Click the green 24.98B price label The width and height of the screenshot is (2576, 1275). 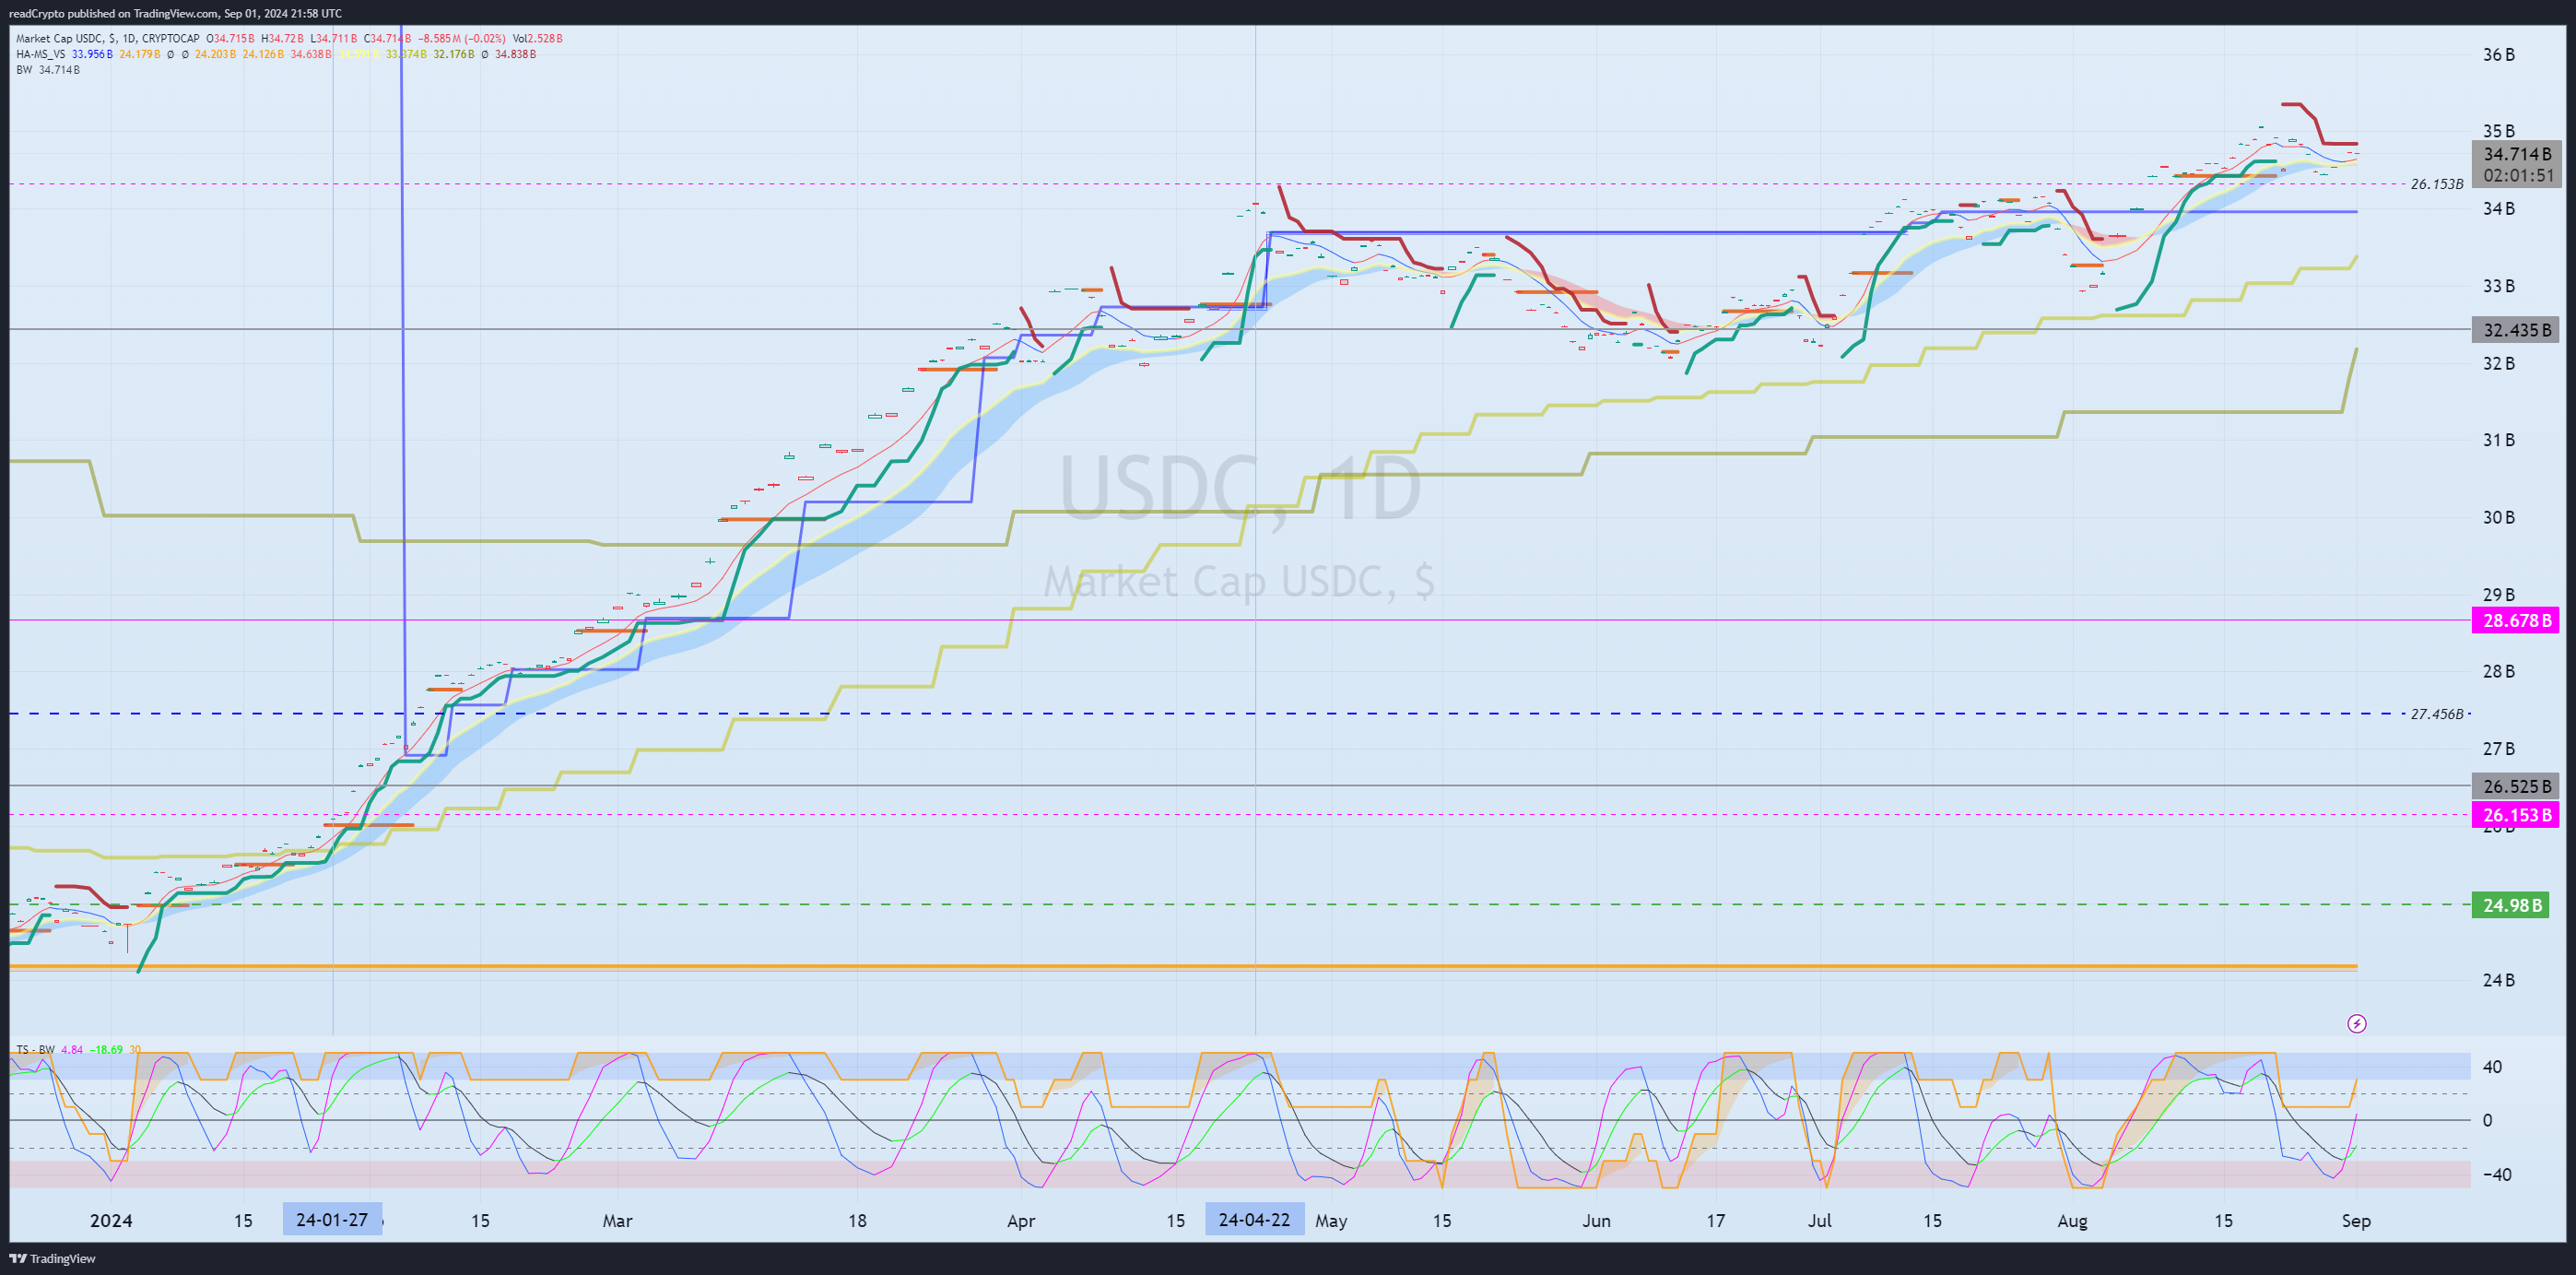[2511, 905]
